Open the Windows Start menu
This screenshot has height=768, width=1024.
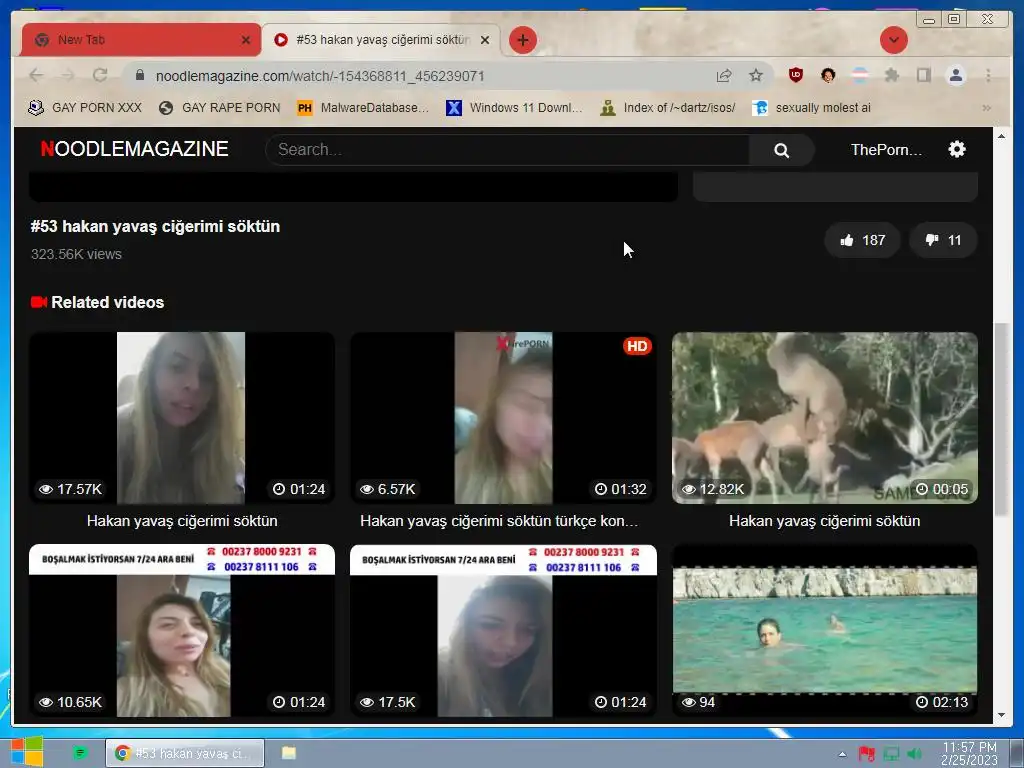tap(27, 752)
